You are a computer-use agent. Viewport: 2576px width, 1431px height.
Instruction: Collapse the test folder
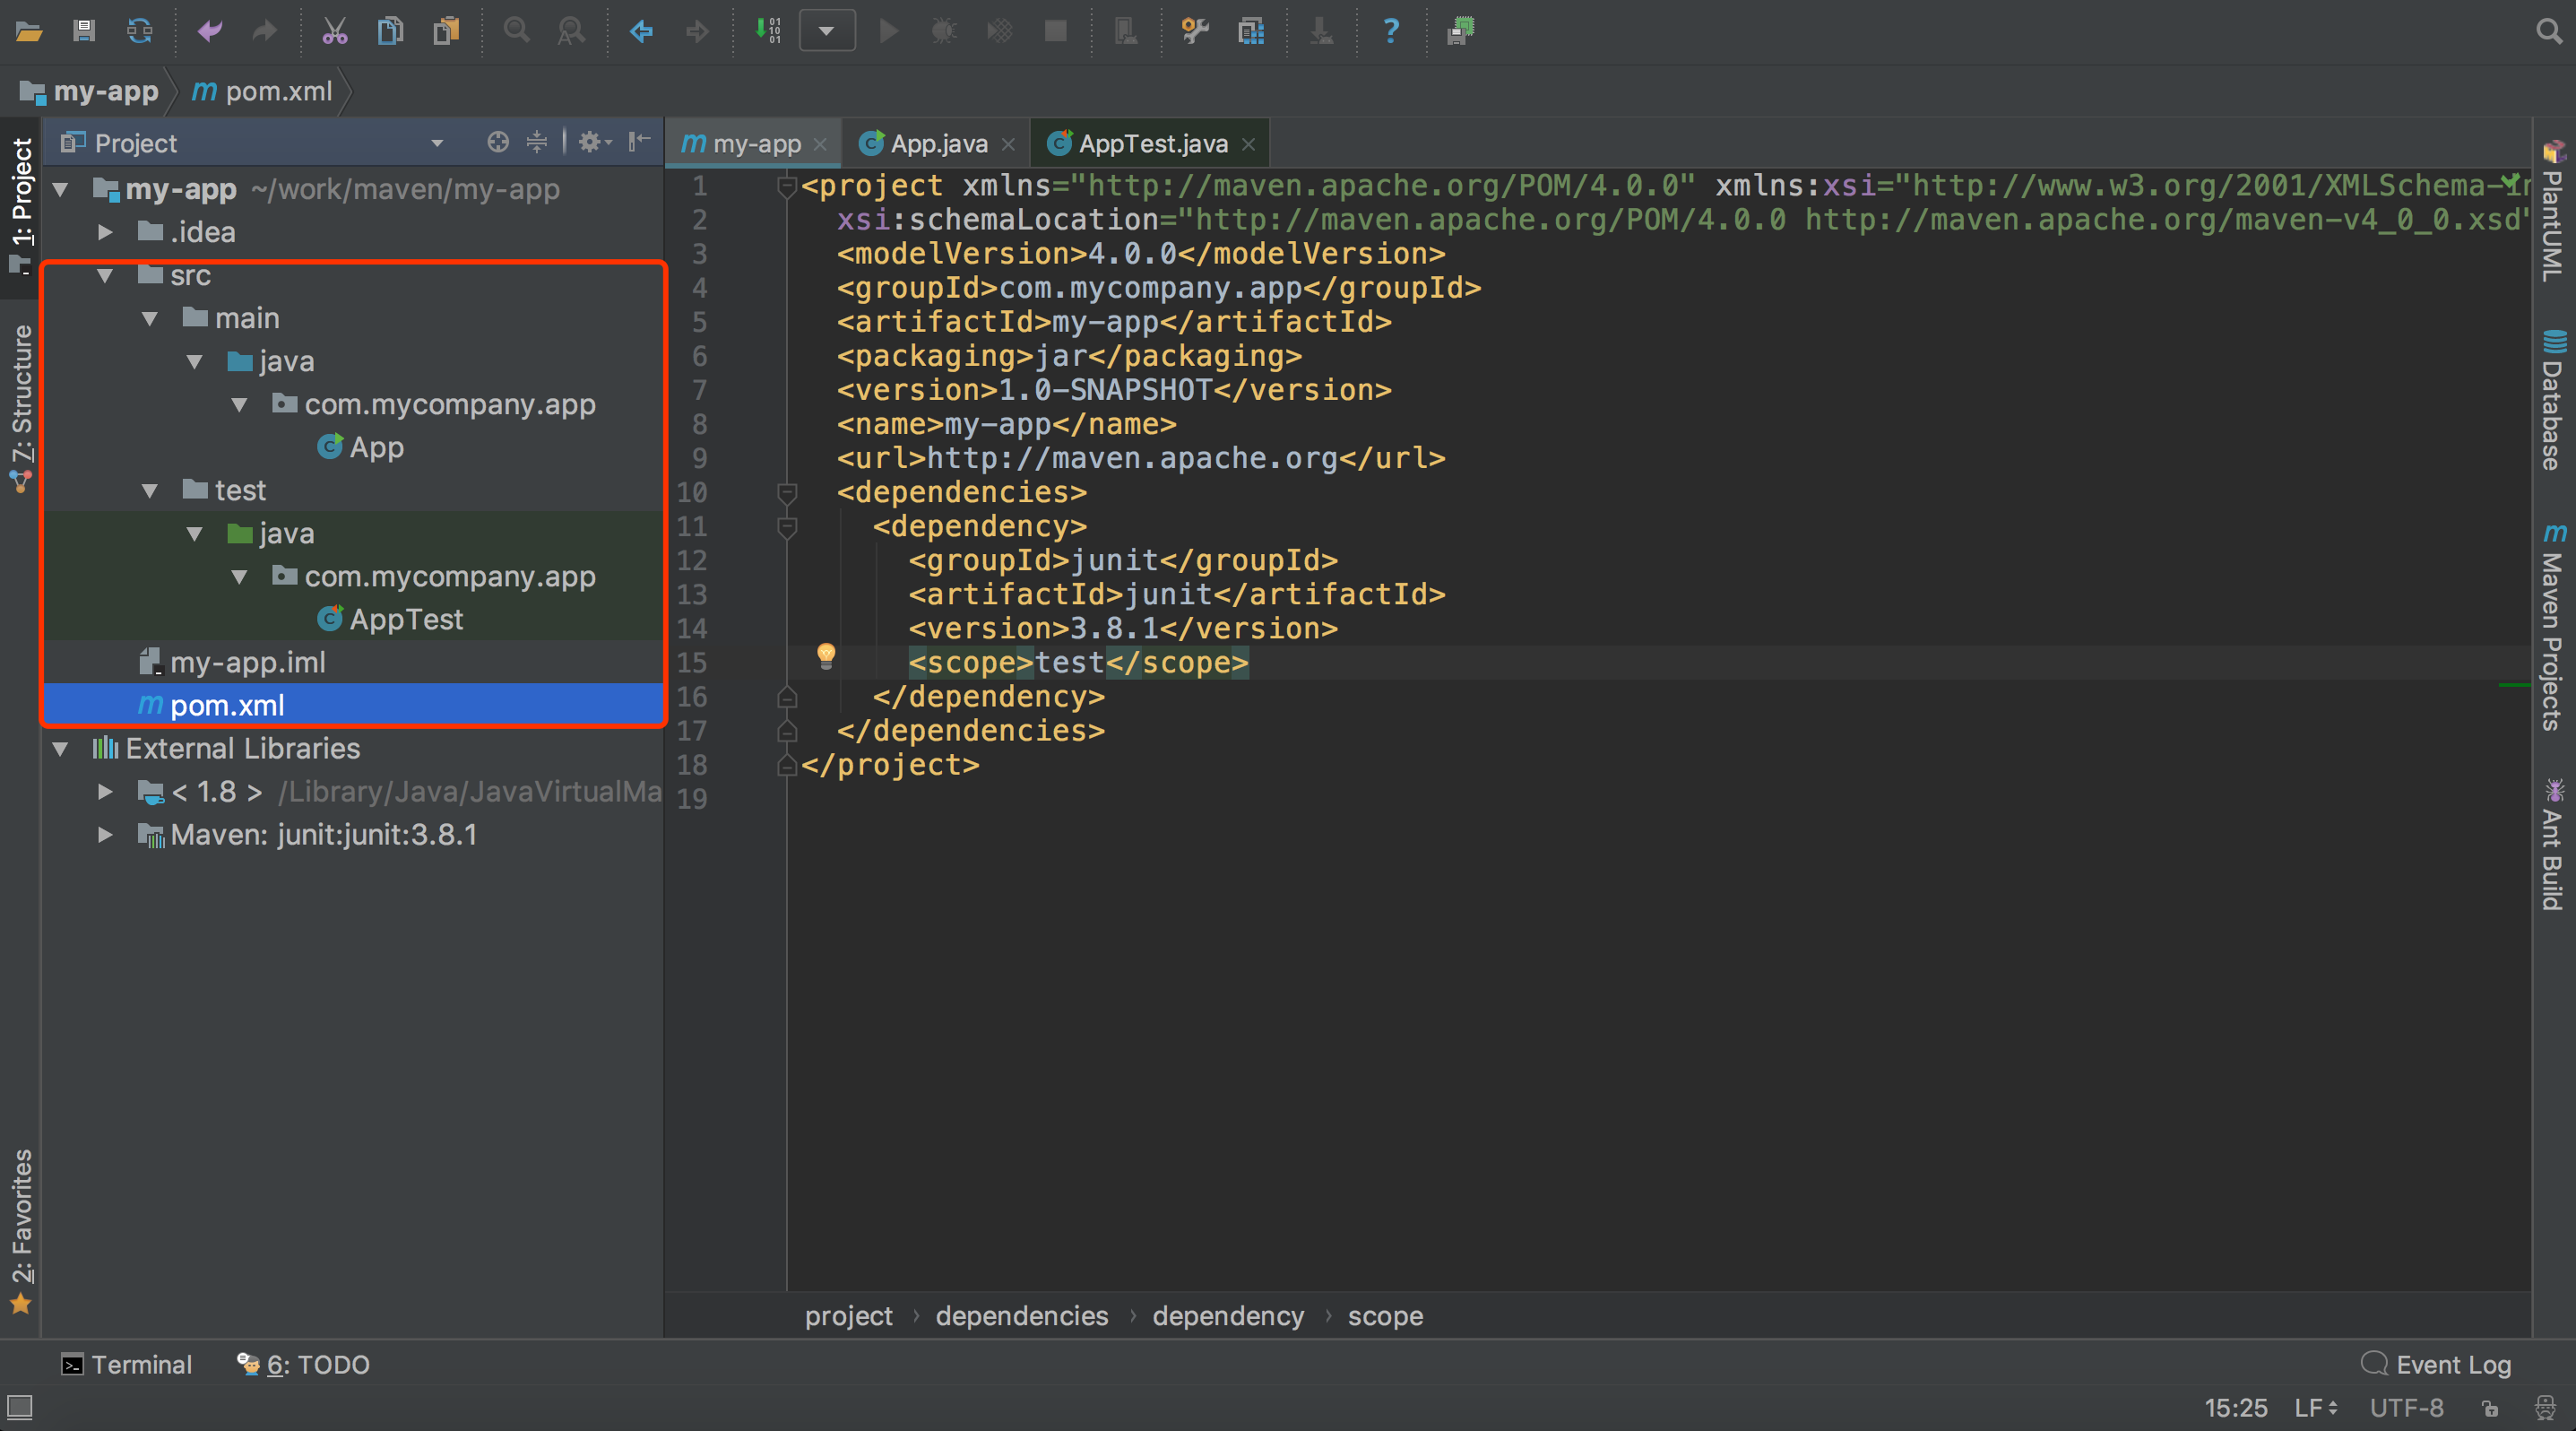click(150, 490)
